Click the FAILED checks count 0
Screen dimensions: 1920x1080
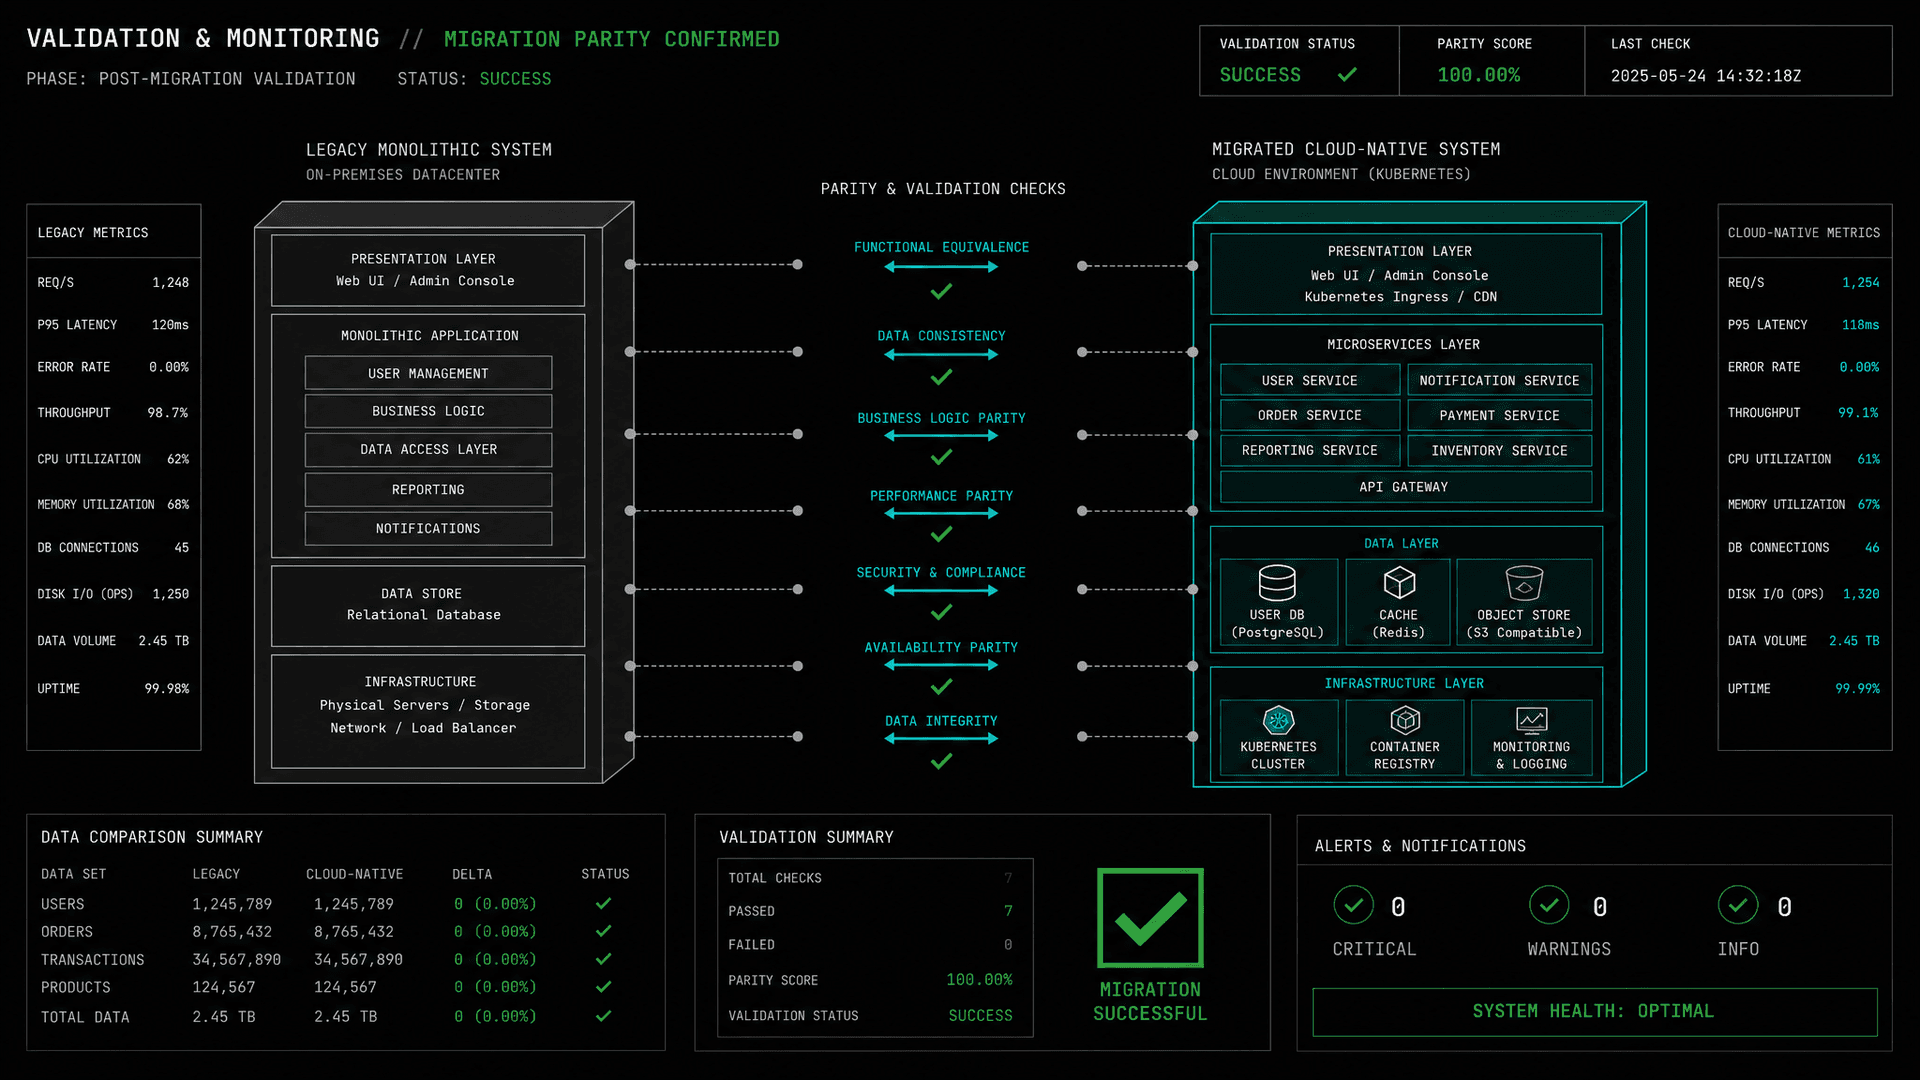click(1008, 945)
